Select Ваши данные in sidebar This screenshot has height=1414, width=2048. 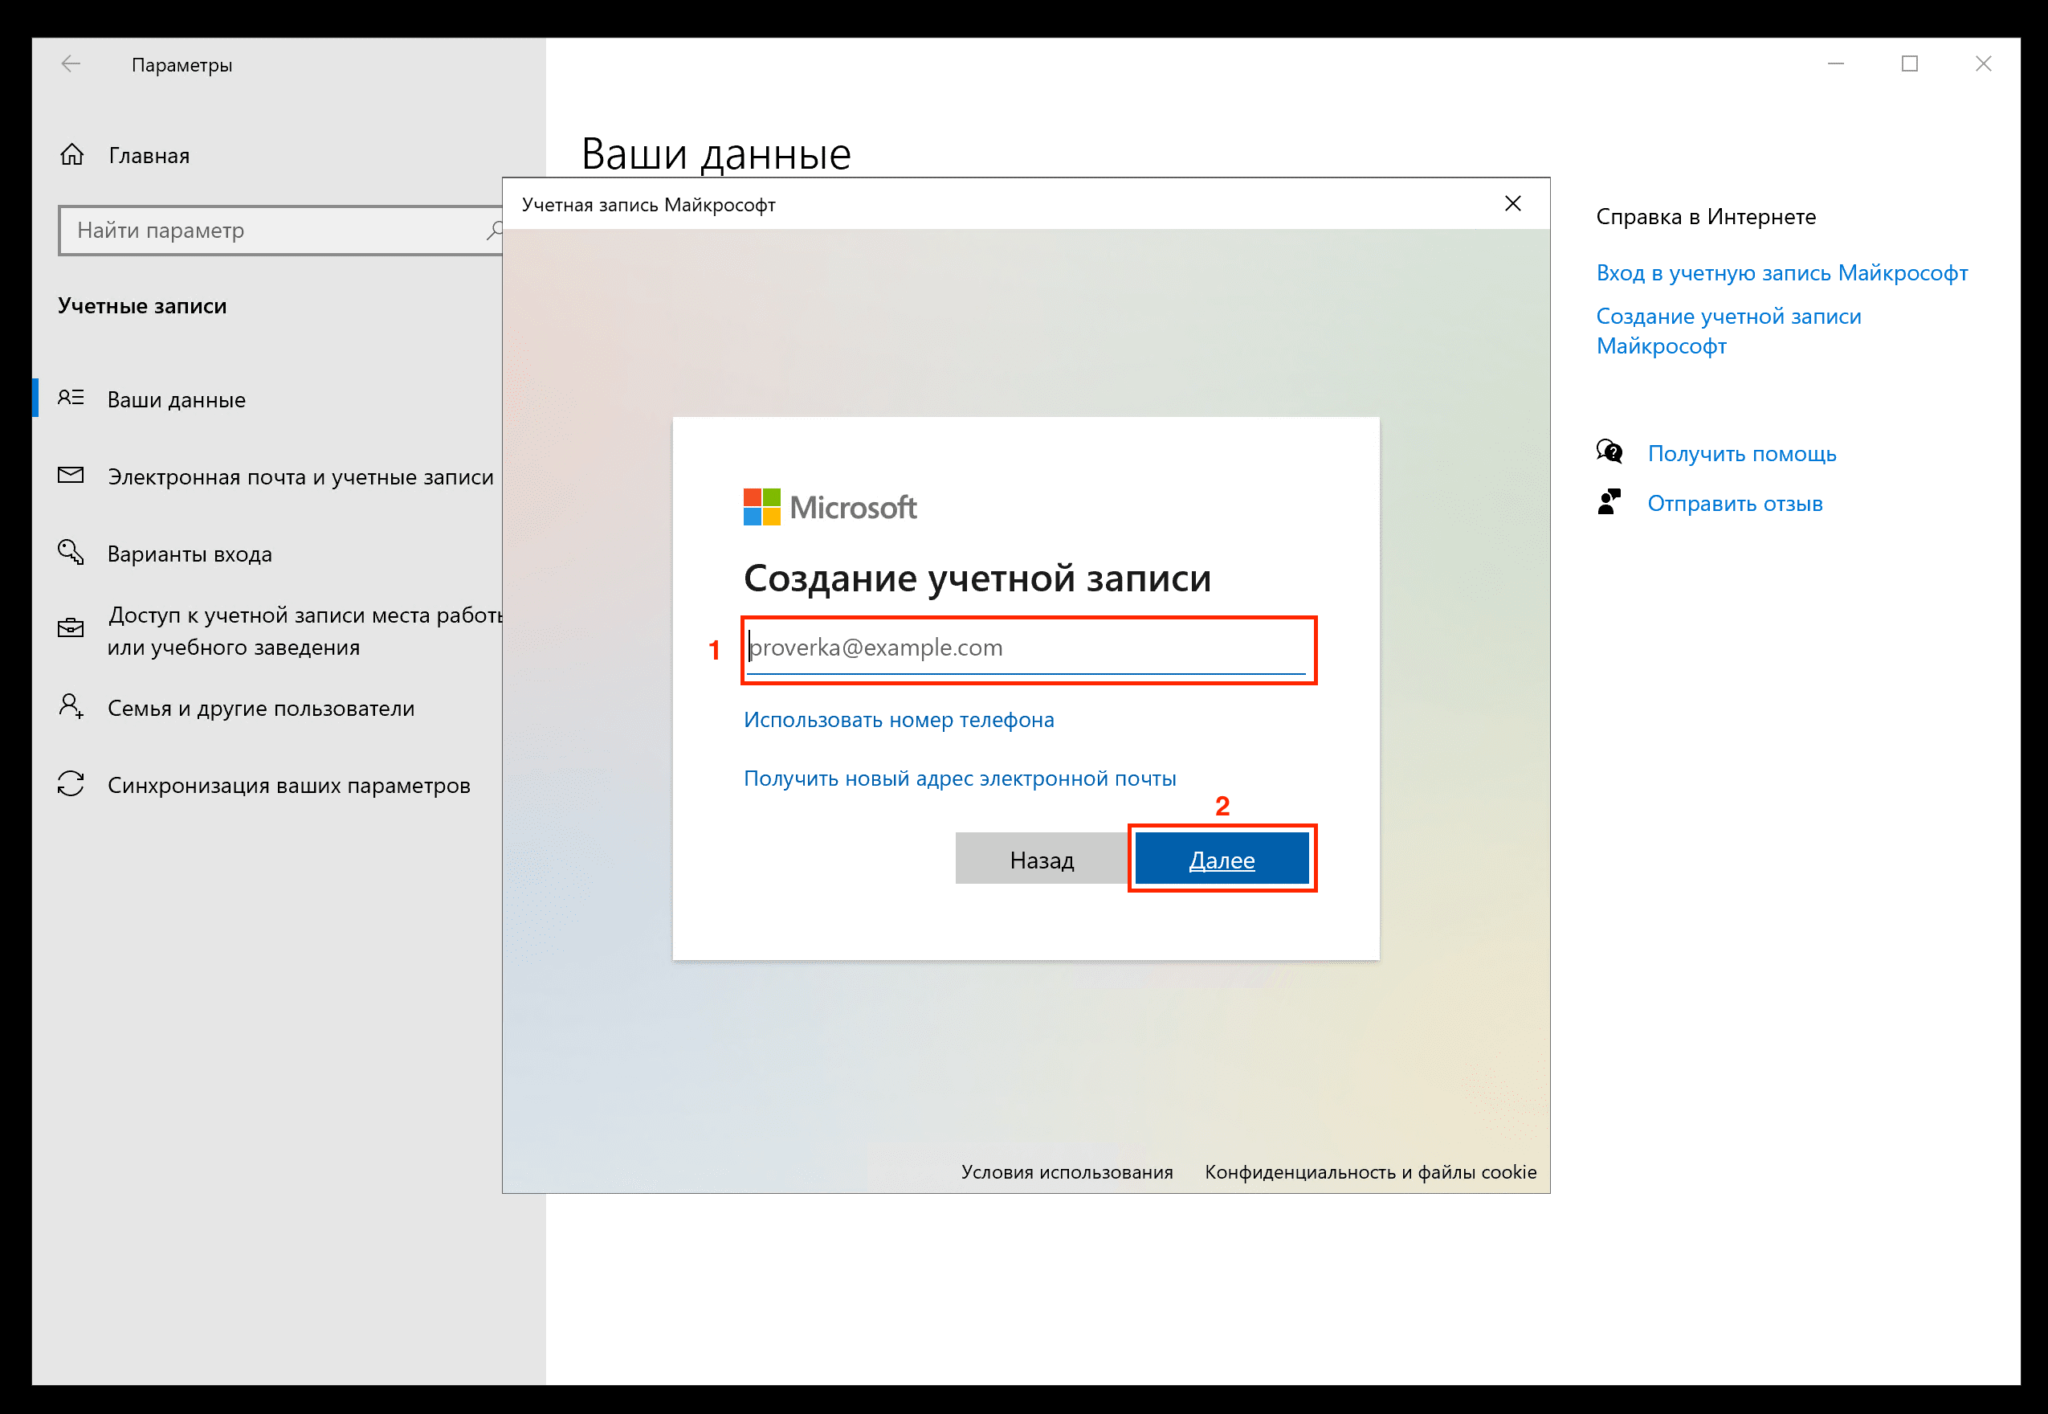(x=176, y=399)
